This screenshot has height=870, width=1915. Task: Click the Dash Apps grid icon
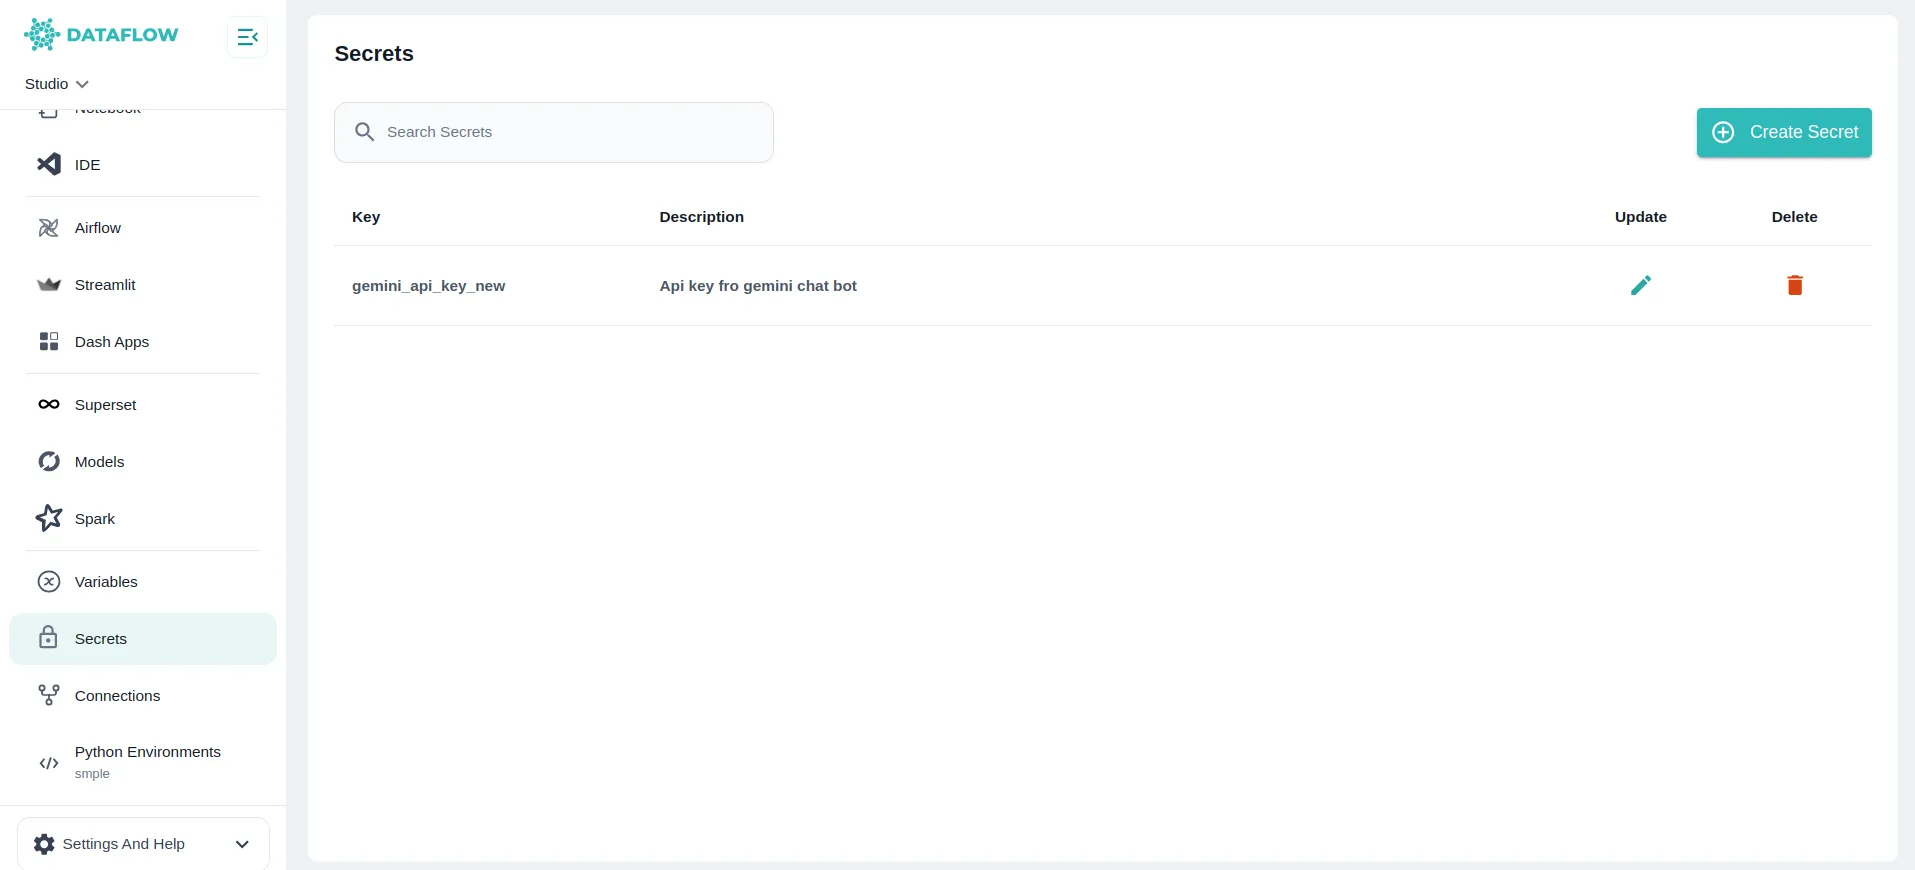(48, 342)
